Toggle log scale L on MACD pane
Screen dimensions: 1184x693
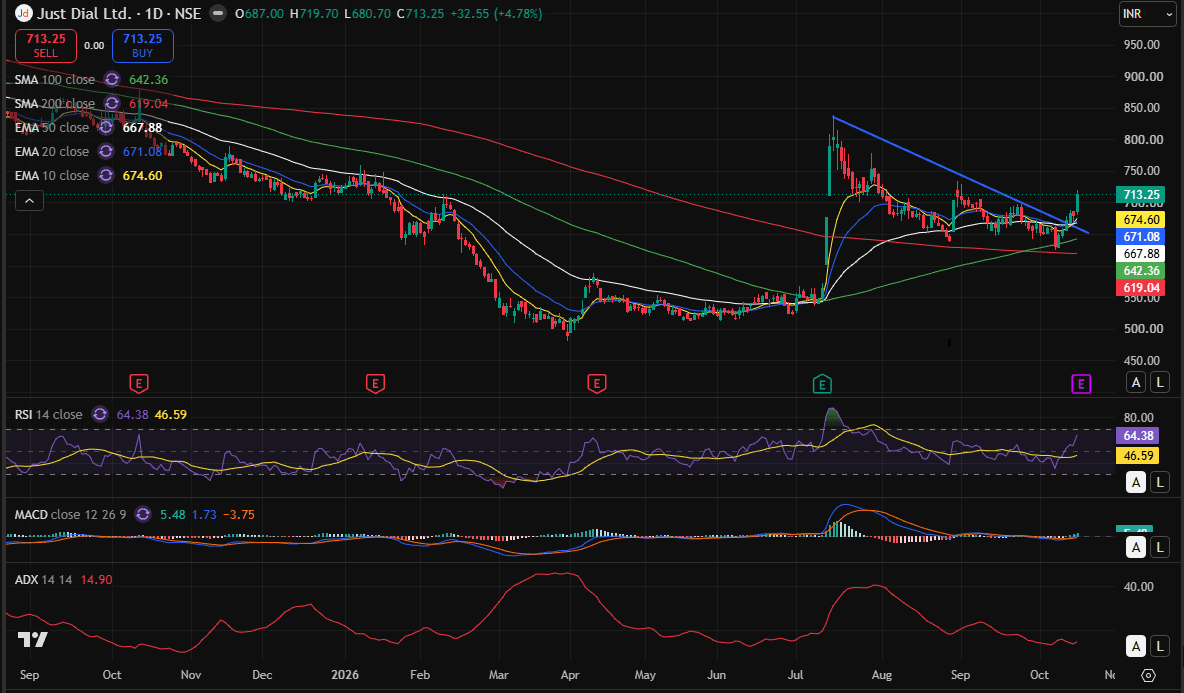point(1161,547)
